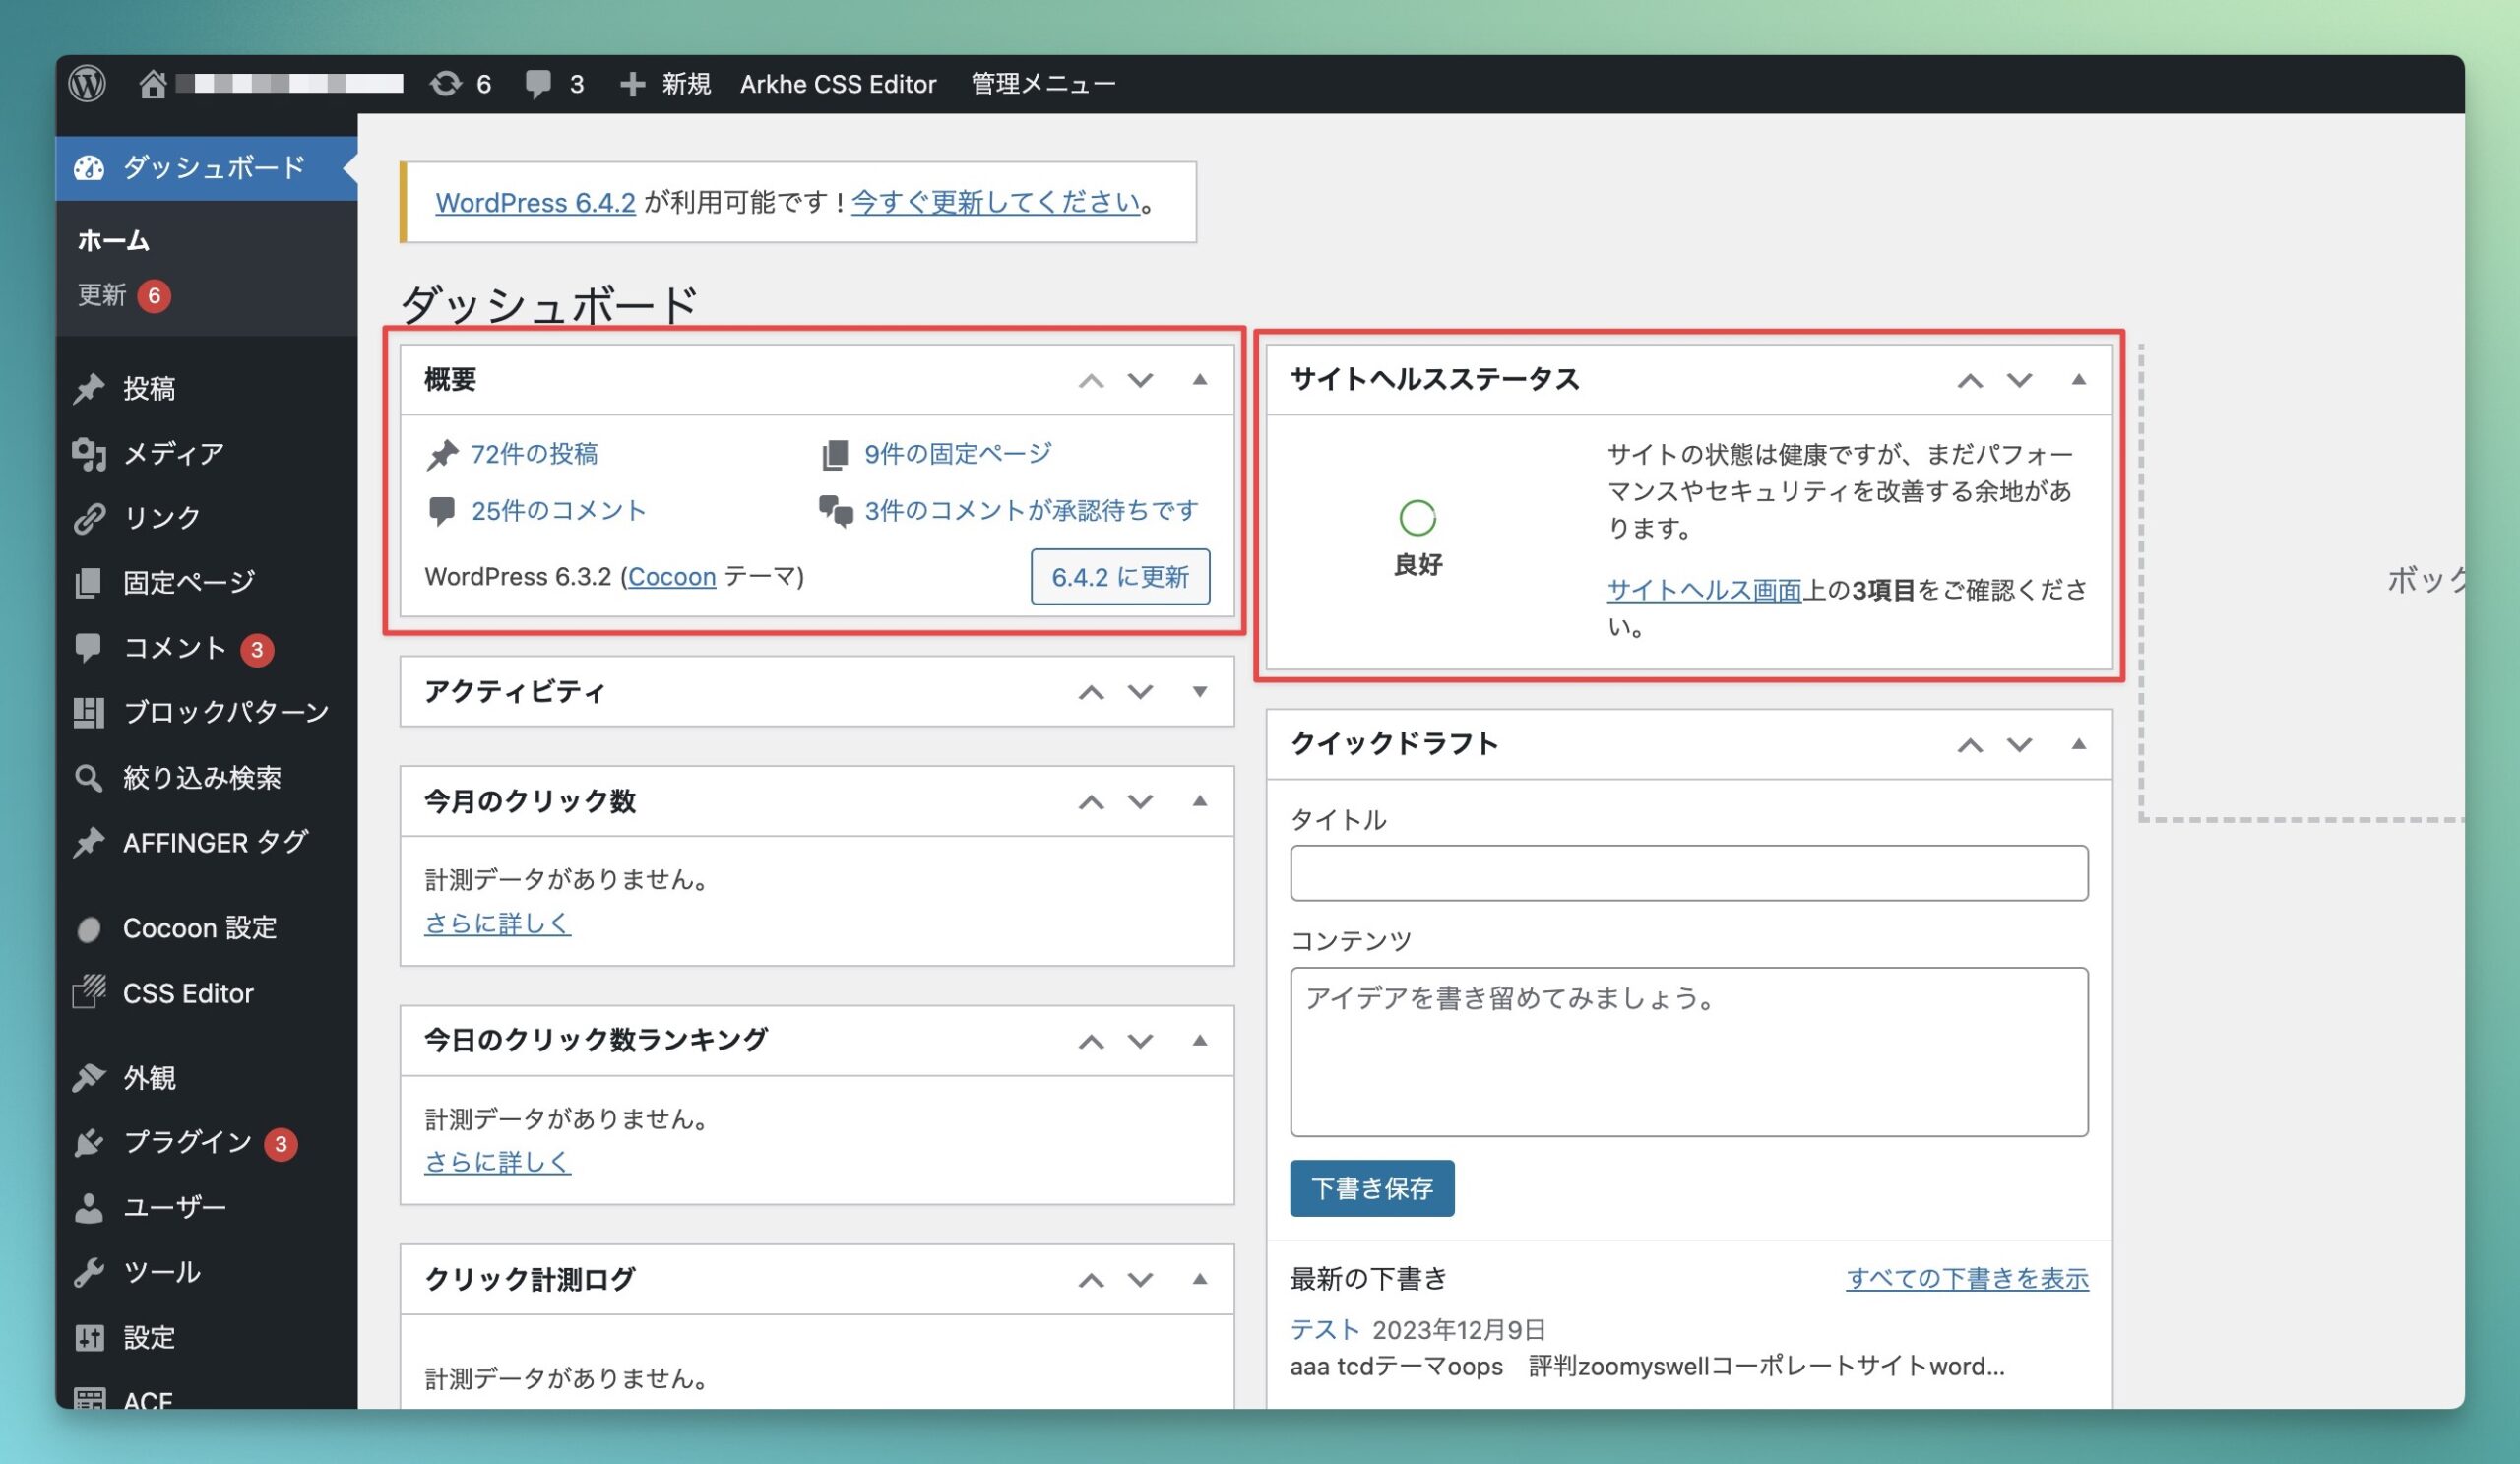This screenshot has width=2520, height=1464.
Task: Move 概要 box down
Action: 1140,380
